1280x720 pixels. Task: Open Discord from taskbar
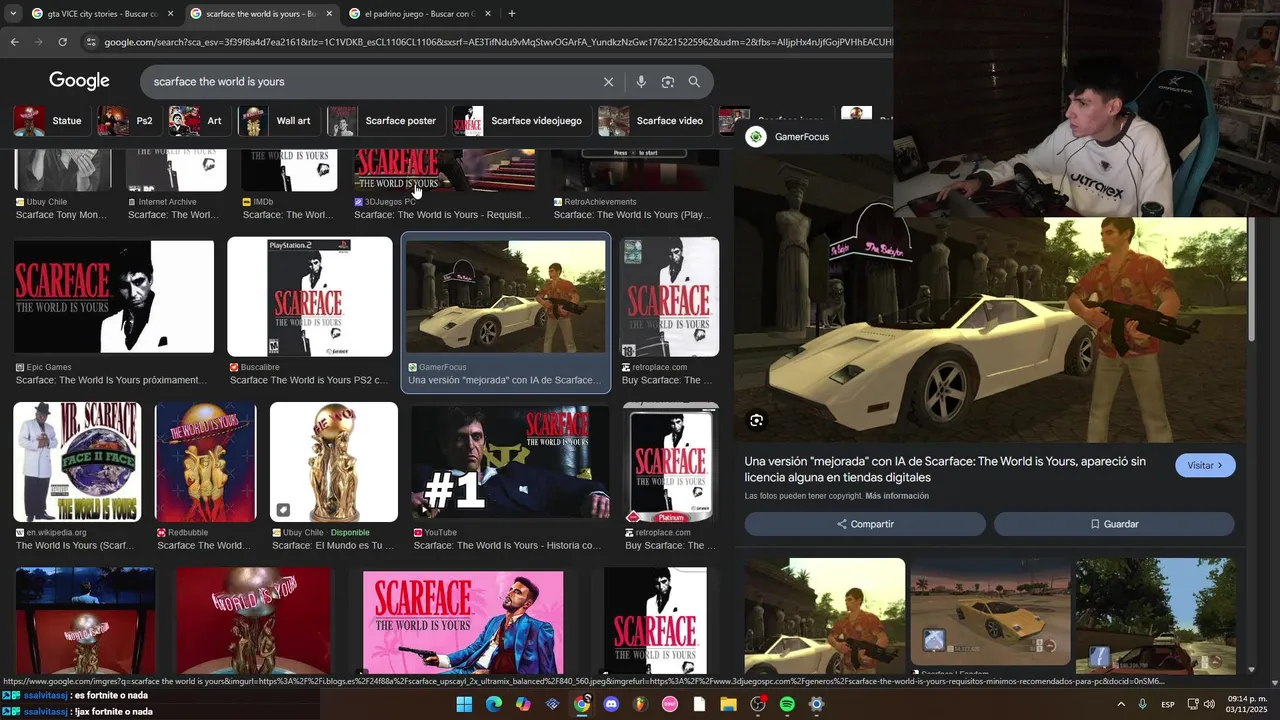[x=611, y=704]
